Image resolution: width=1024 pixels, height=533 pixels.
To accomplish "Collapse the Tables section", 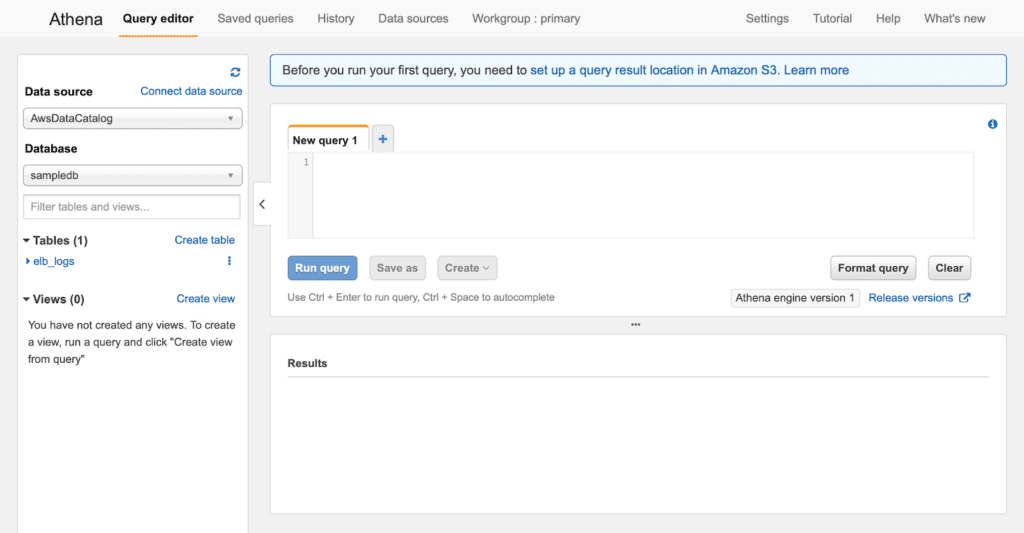I will [x=27, y=240].
